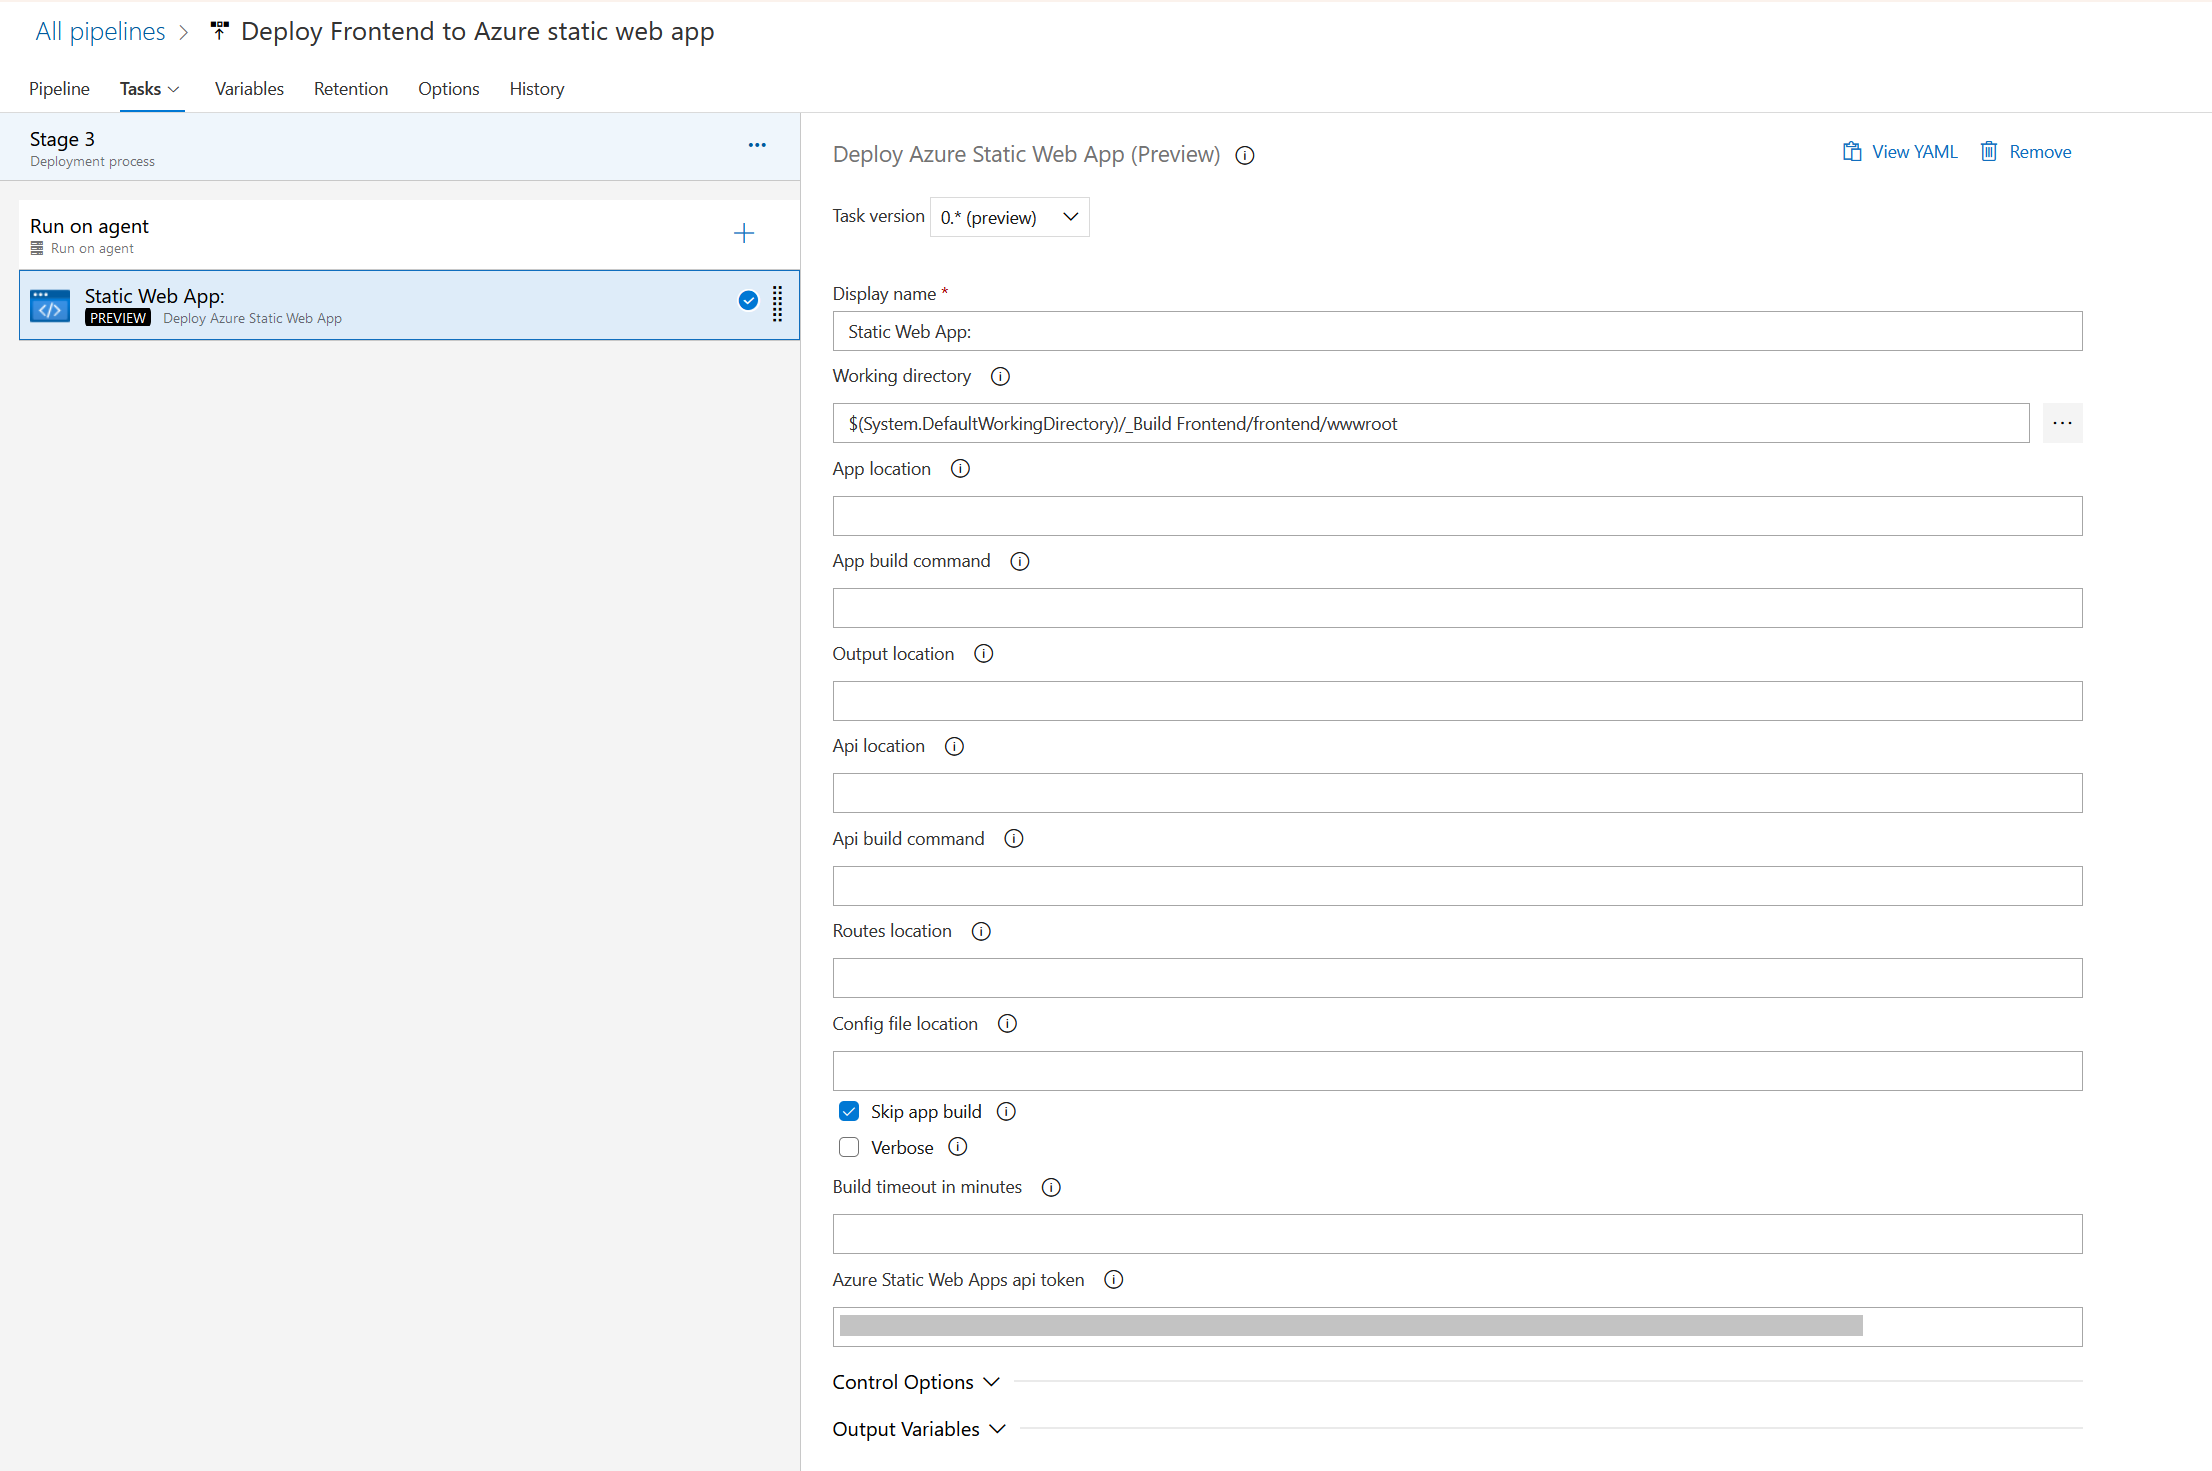Image resolution: width=2212 pixels, height=1471 pixels.
Task: Click the browse button next to Working directory
Action: coord(2063,422)
